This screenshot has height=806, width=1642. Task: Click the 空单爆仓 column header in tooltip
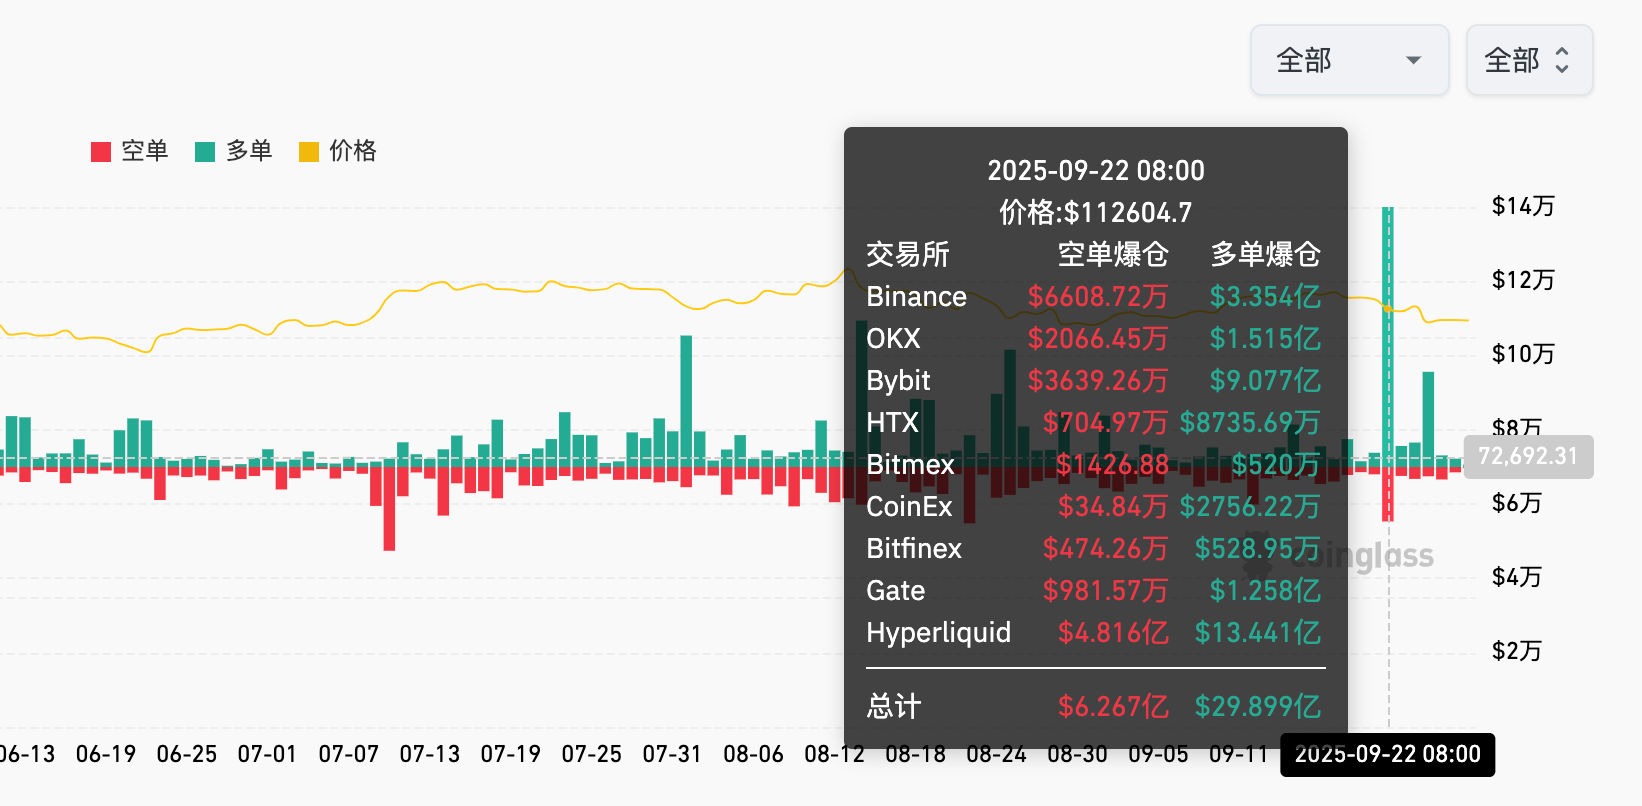click(x=1113, y=254)
